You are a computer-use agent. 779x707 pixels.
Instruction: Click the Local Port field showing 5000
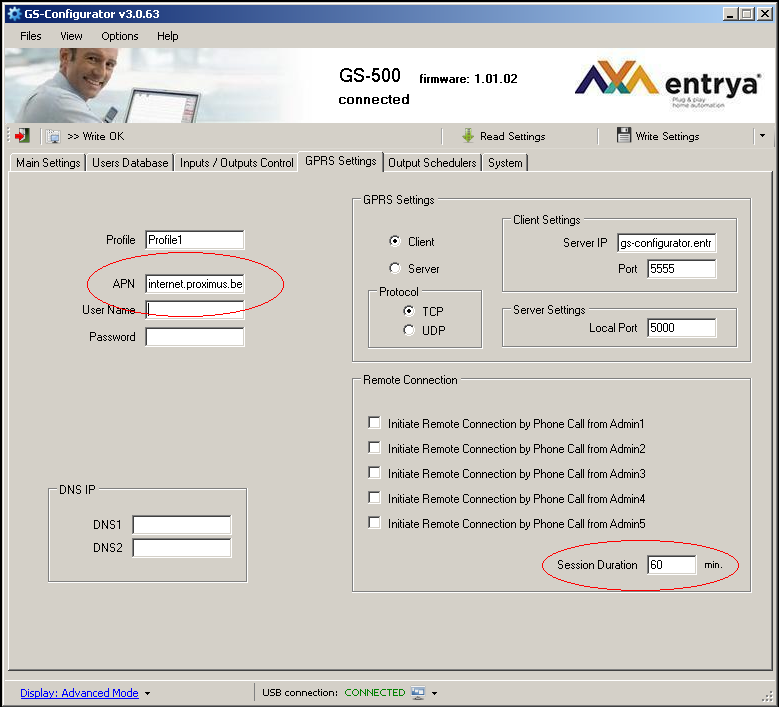(x=682, y=328)
